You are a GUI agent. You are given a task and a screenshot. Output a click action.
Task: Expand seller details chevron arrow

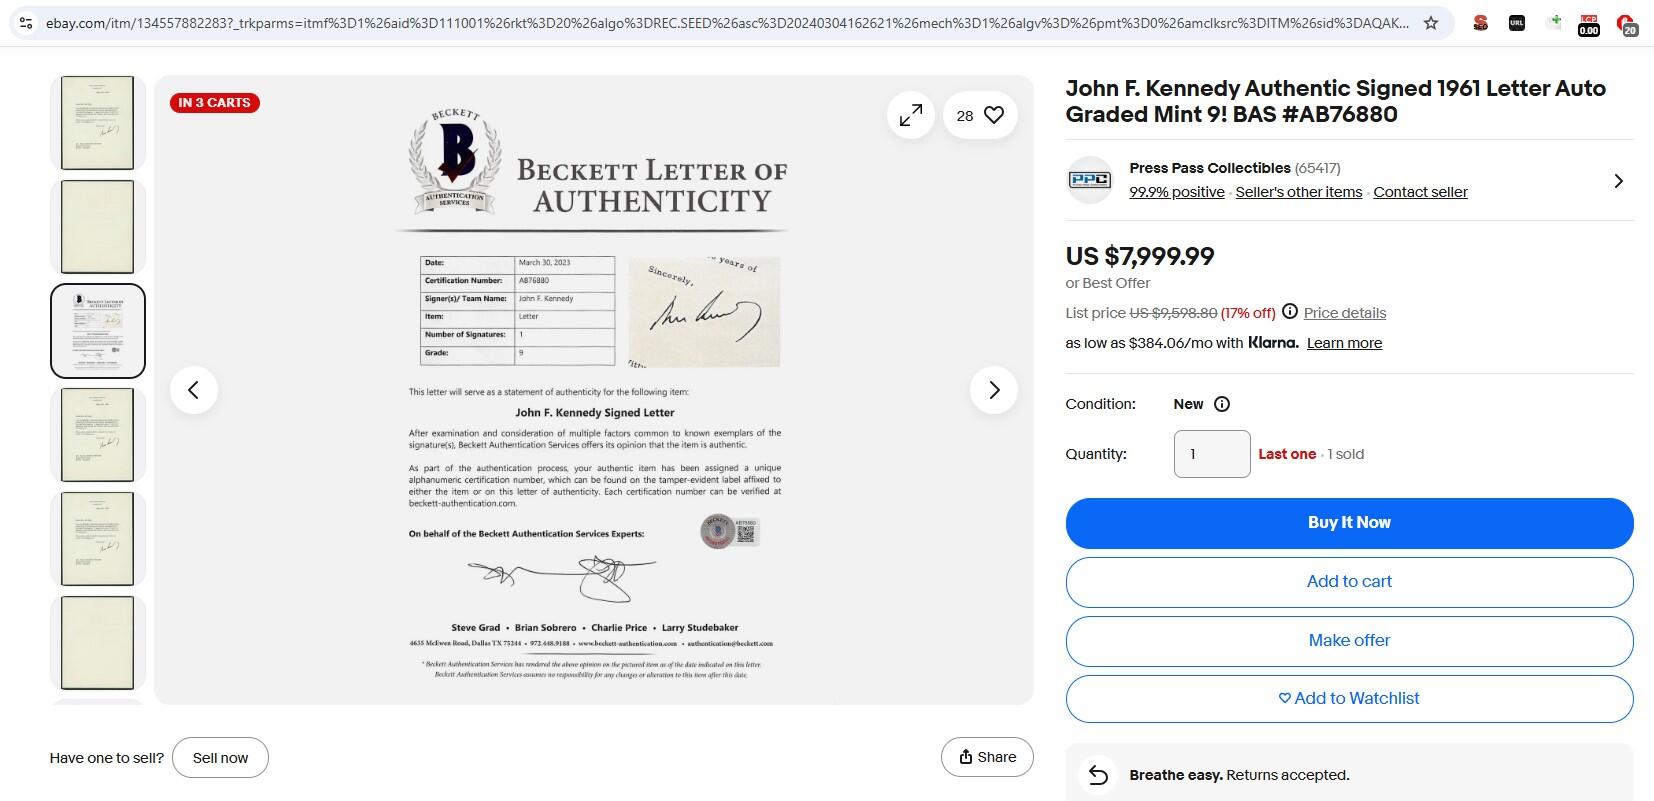pyautogui.click(x=1618, y=181)
